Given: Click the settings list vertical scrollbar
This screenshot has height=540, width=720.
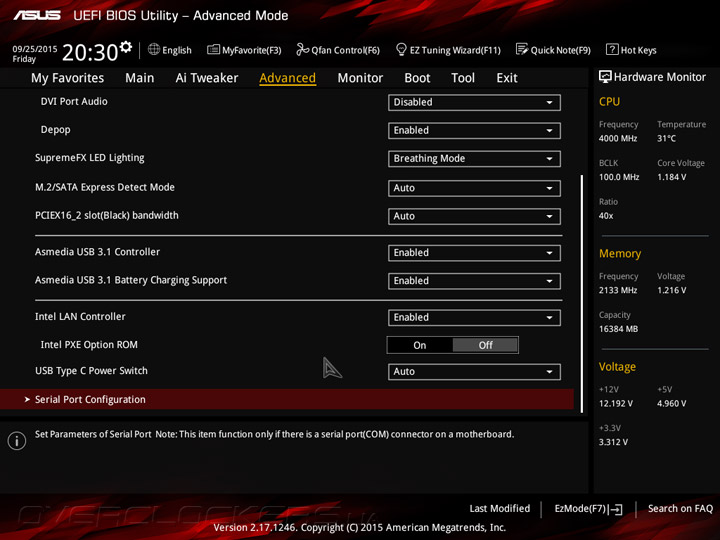Looking at the screenshot, I should click(582, 294).
